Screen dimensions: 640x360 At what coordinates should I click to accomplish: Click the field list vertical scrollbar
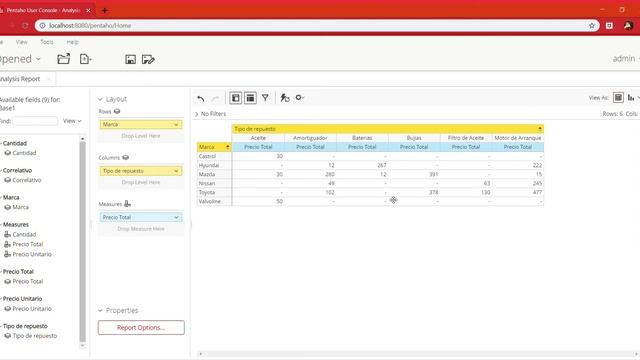tap(83, 243)
